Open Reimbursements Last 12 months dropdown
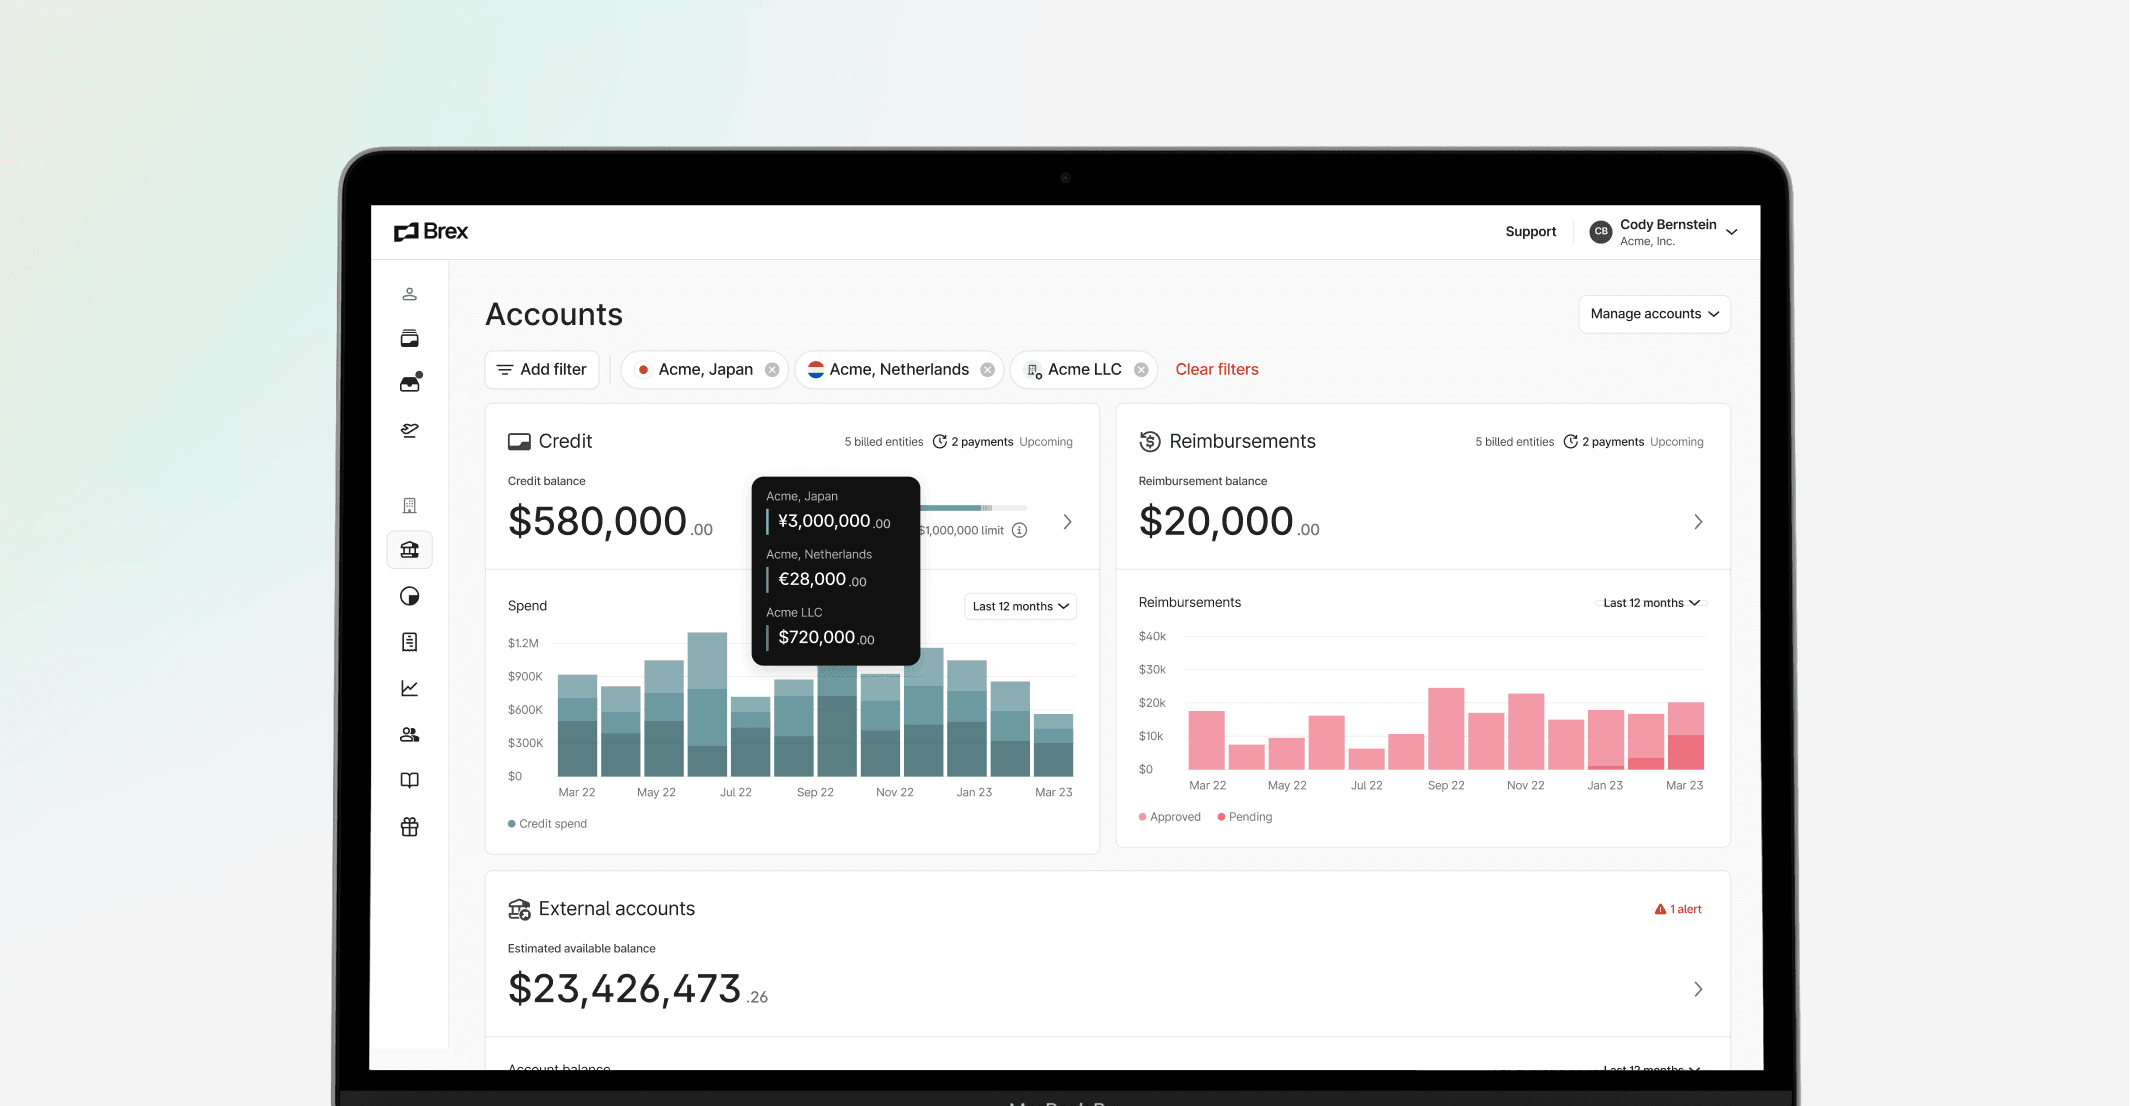The width and height of the screenshot is (2130, 1106). point(1651,603)
